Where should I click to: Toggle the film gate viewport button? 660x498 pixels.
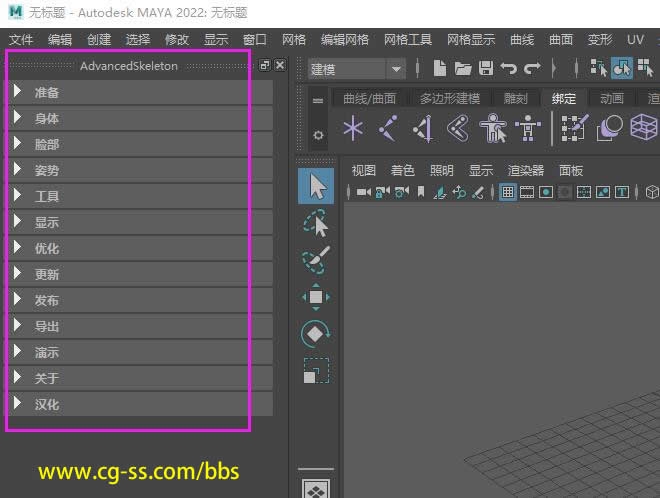(x=526, y=192)
